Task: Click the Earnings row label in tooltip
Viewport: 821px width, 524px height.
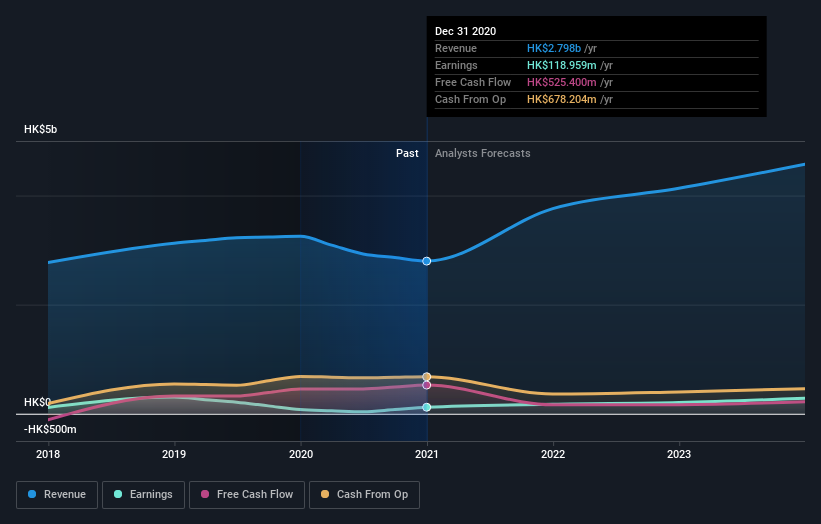Action: click(457, 65)
